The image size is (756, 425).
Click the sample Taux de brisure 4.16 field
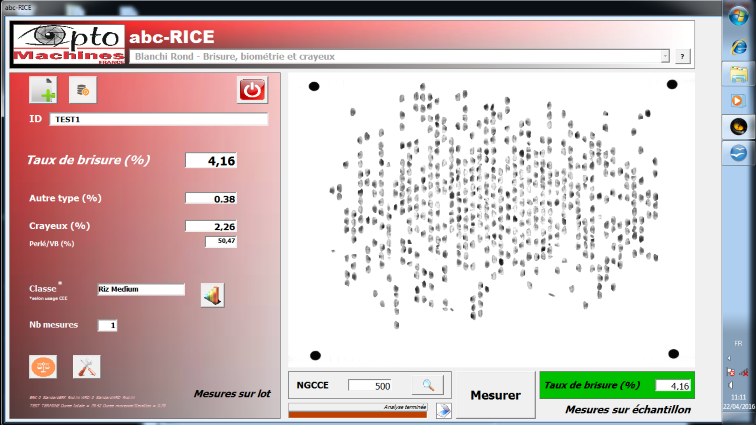point(673,385)
